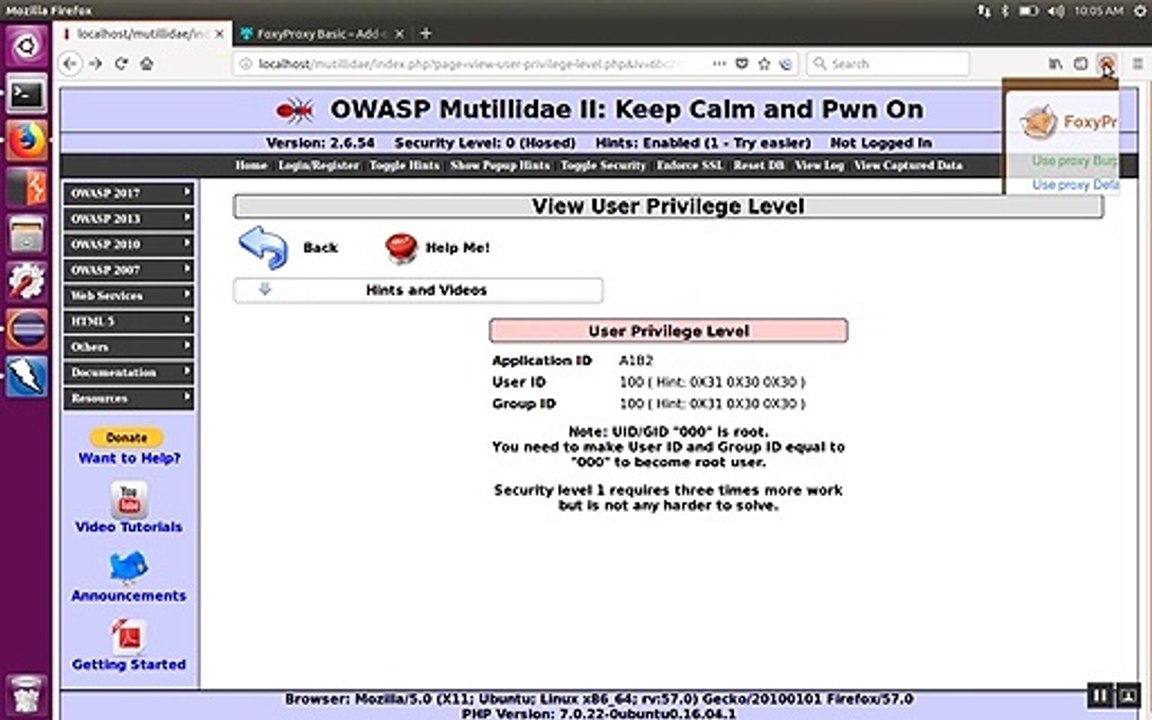The image size is (1152, 720).
Task: Click the browser Search box
Action: click(x=888, y=64)
